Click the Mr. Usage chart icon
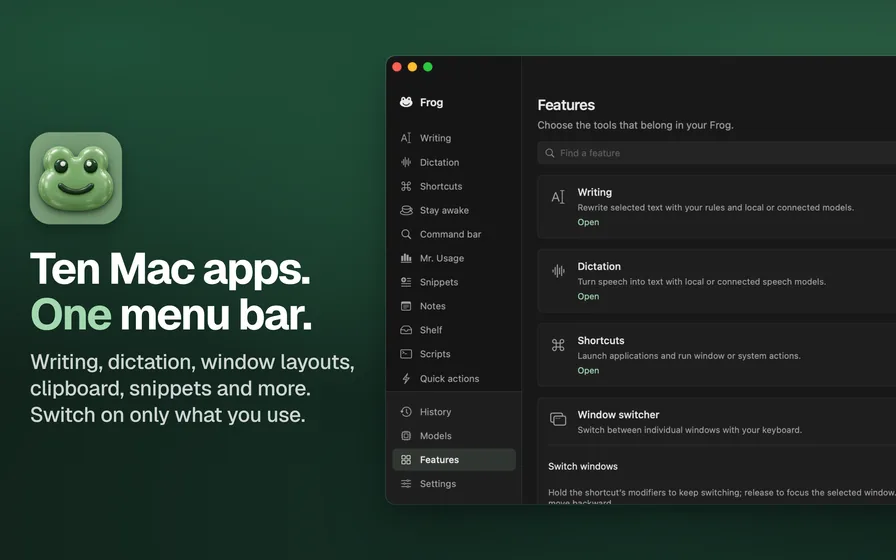This screenshot has height=560, width=896. pyautogui.click(x=406, y=258)
